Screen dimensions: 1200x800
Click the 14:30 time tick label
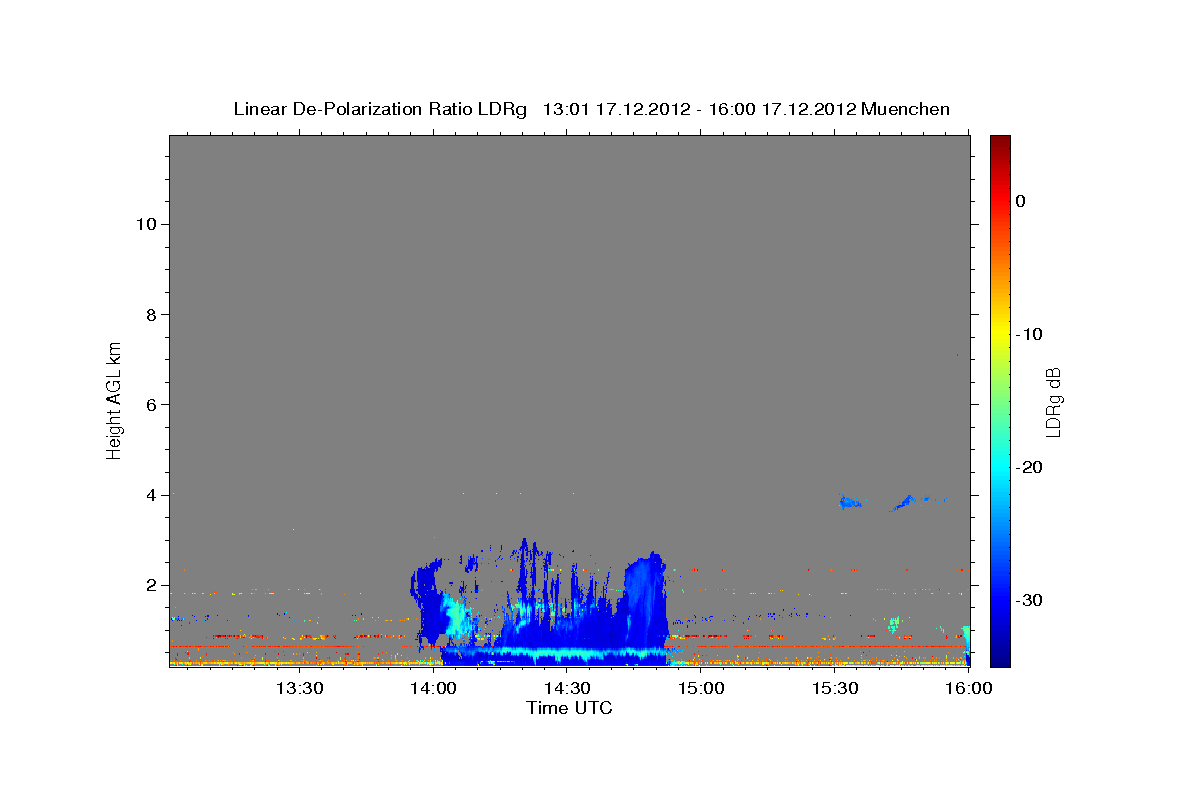coord(567,688)
